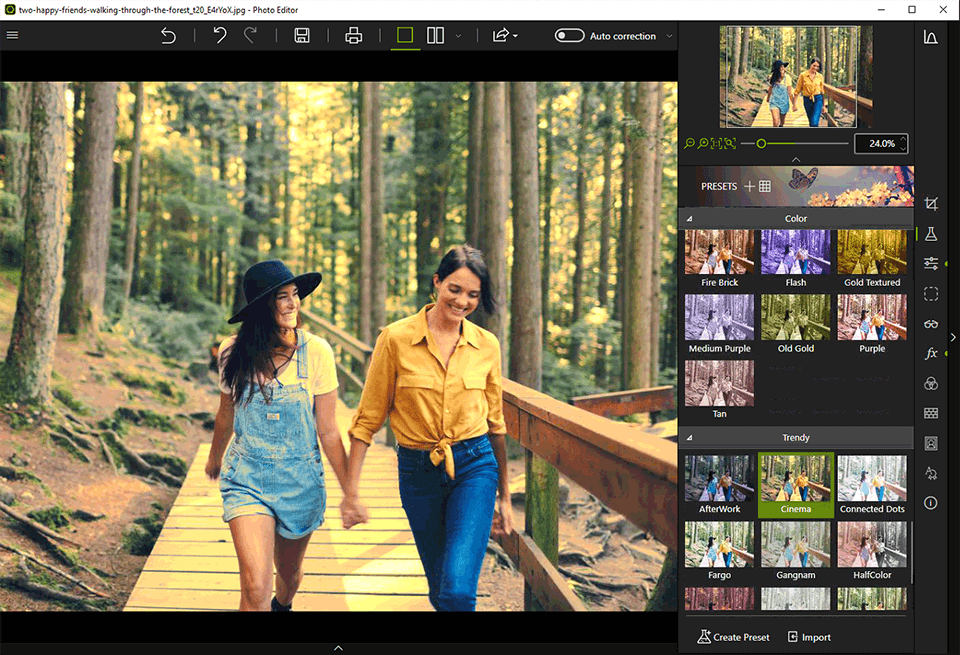Open the Adjustments sliders panel

[930, 263]
